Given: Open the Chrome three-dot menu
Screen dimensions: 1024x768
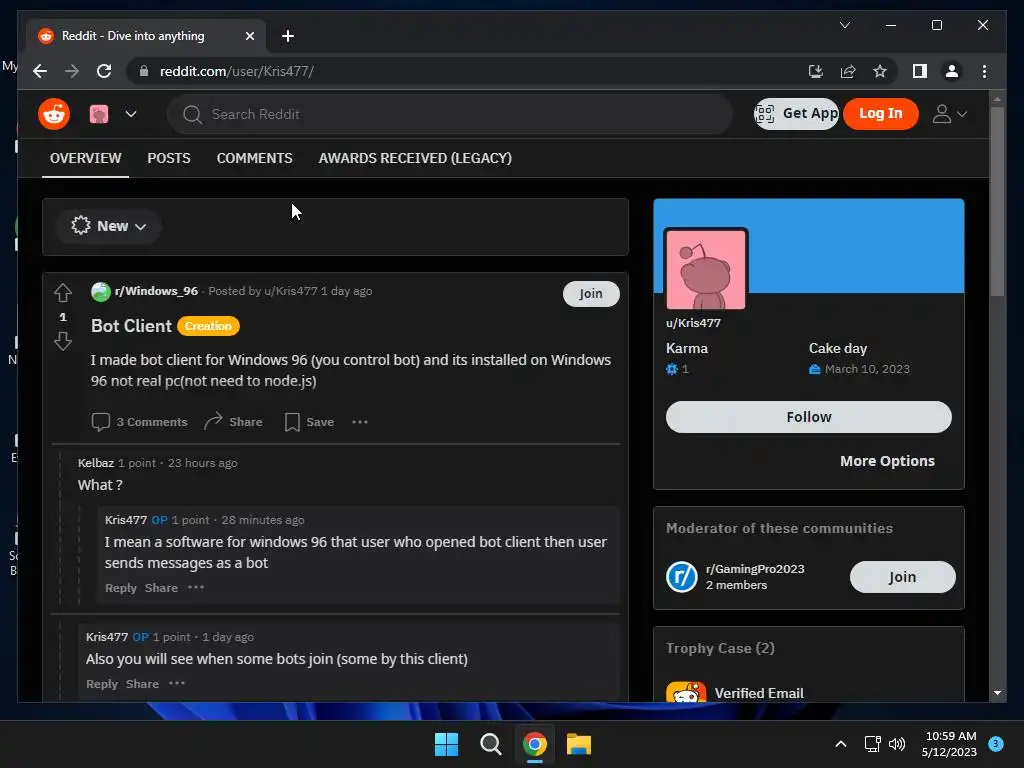Looking at the screenshot, I should 984,71.
